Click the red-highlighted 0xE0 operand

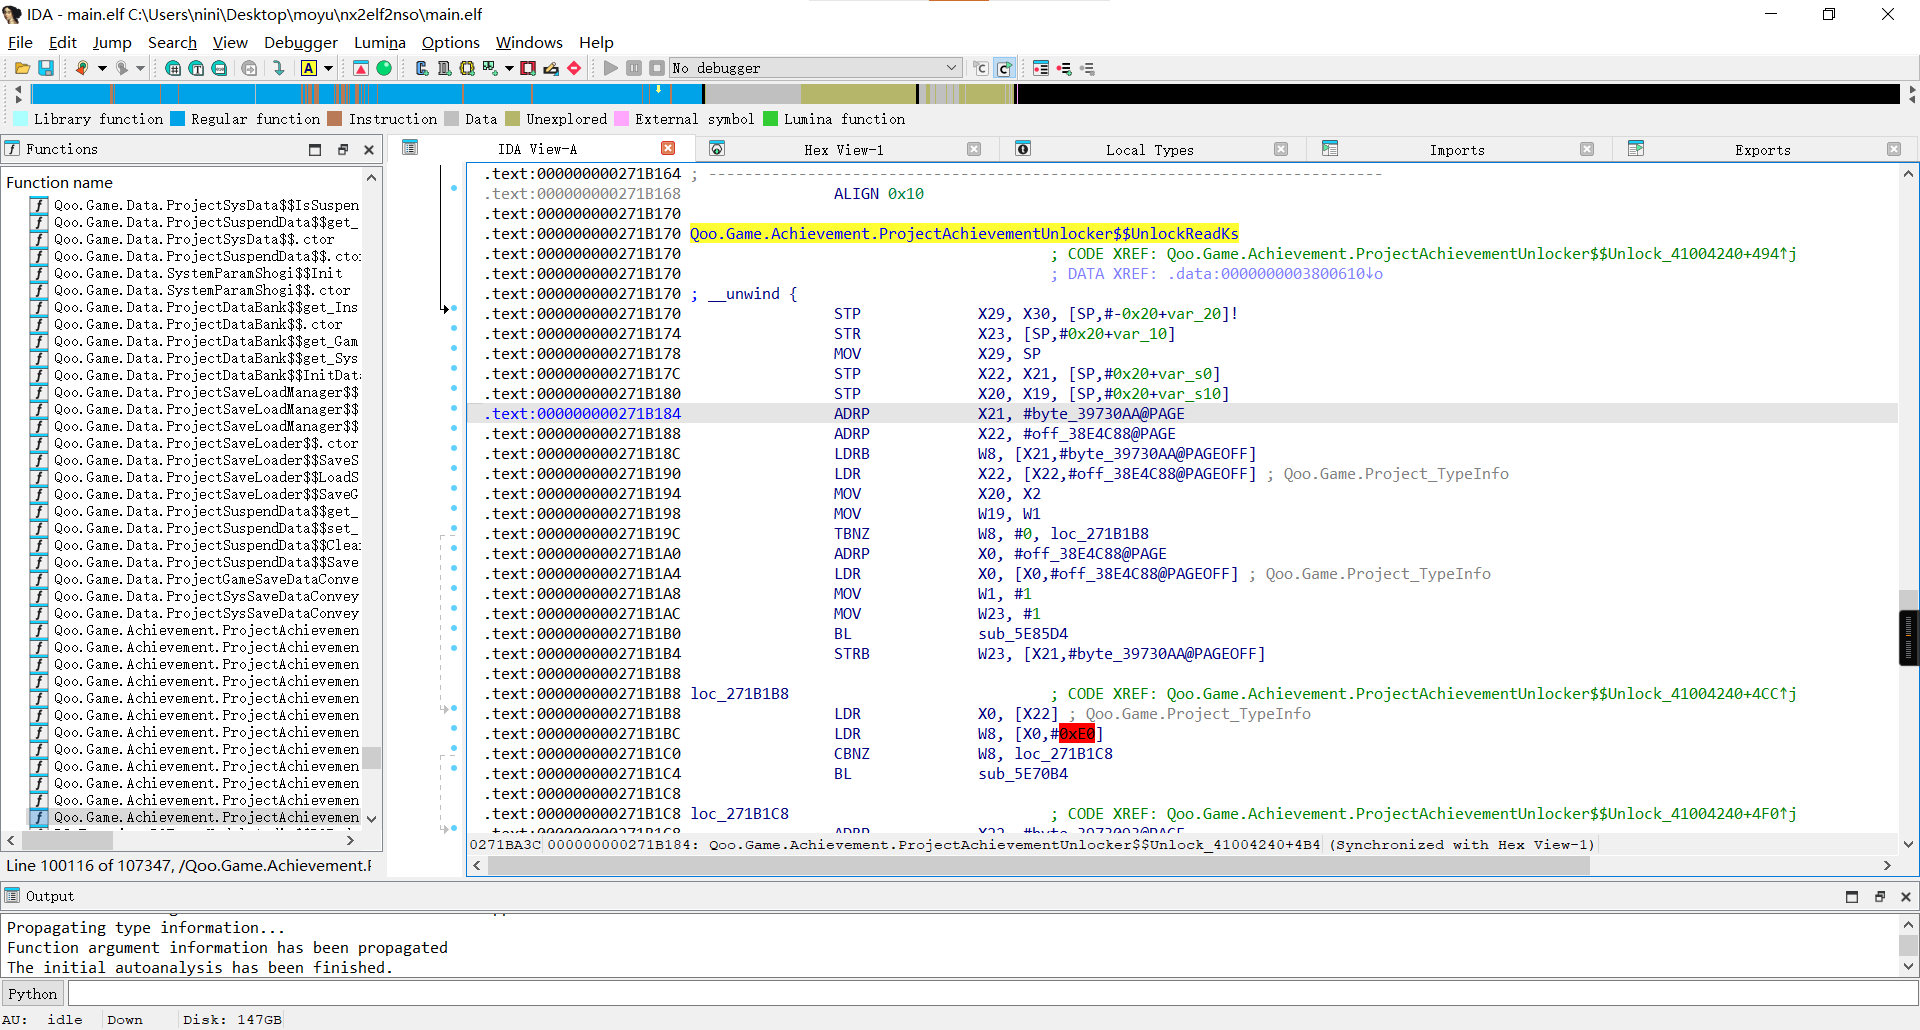click(x=1076, y=733)
